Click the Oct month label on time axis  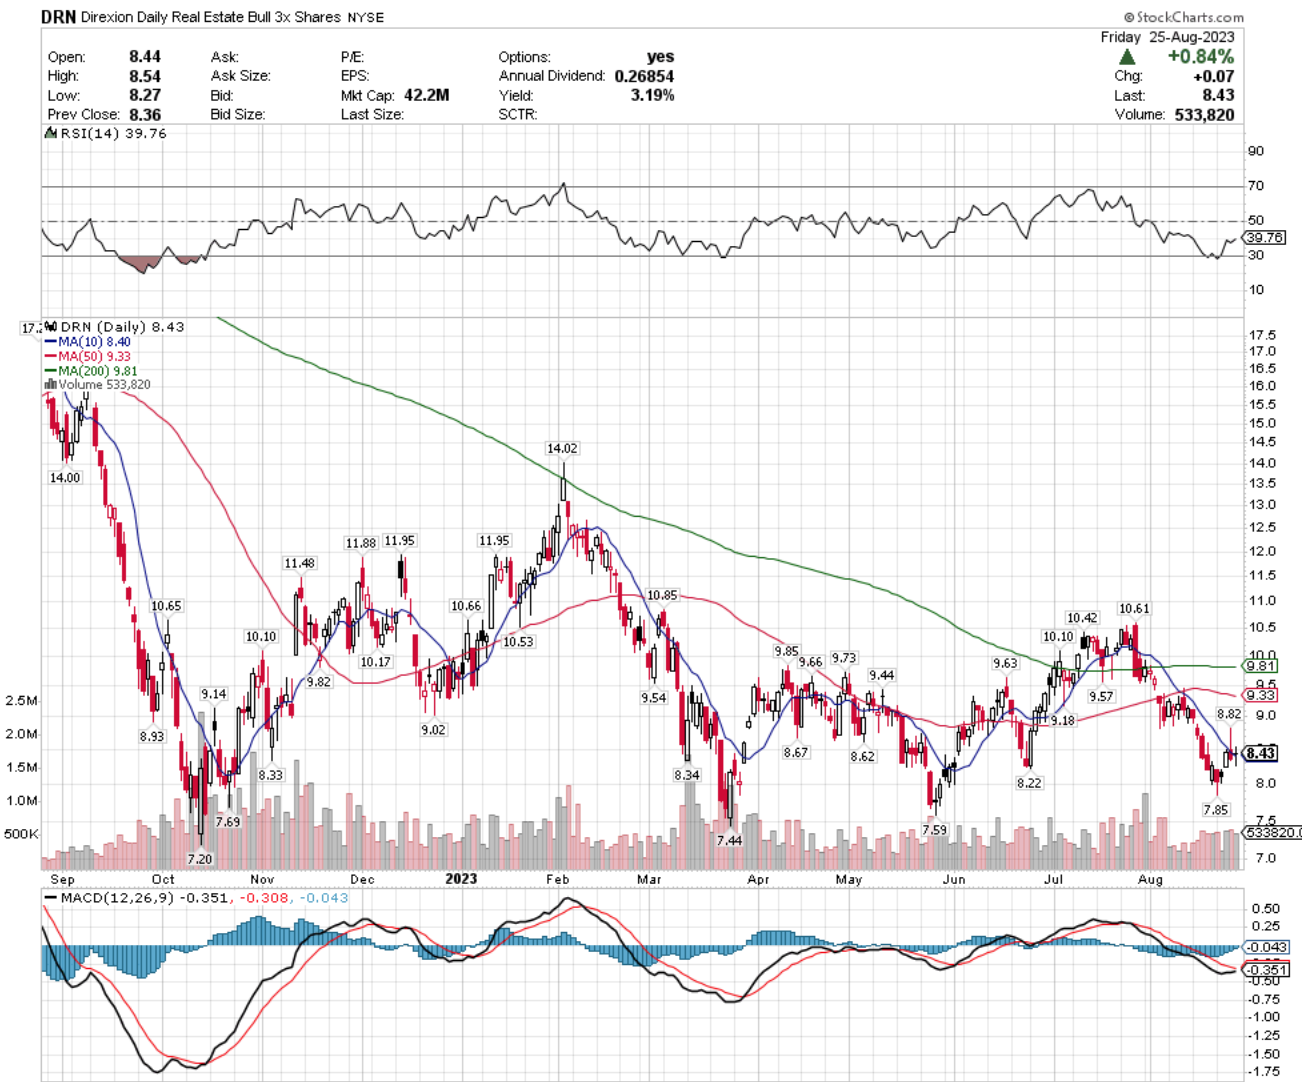click(x=162, y=880)
